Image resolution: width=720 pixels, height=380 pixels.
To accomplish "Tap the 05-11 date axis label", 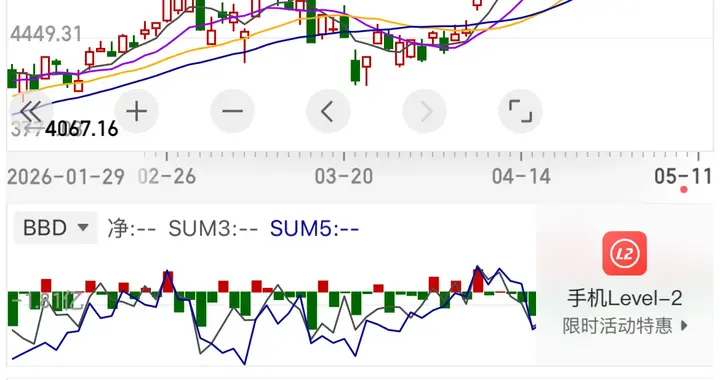I will pyautogui.click(x=683, y=177).
